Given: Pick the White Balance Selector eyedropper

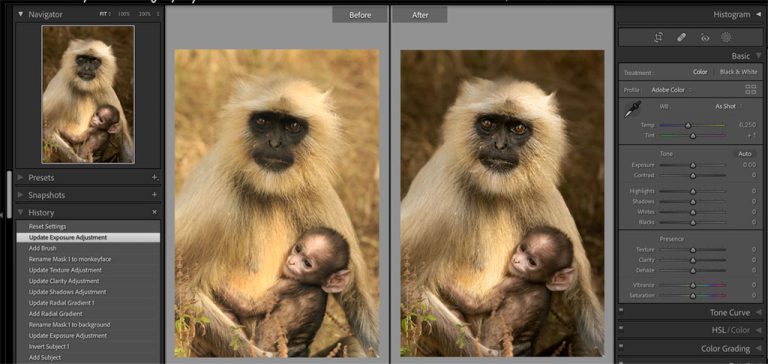Looking at the screenshot, I should pos(632,109).
